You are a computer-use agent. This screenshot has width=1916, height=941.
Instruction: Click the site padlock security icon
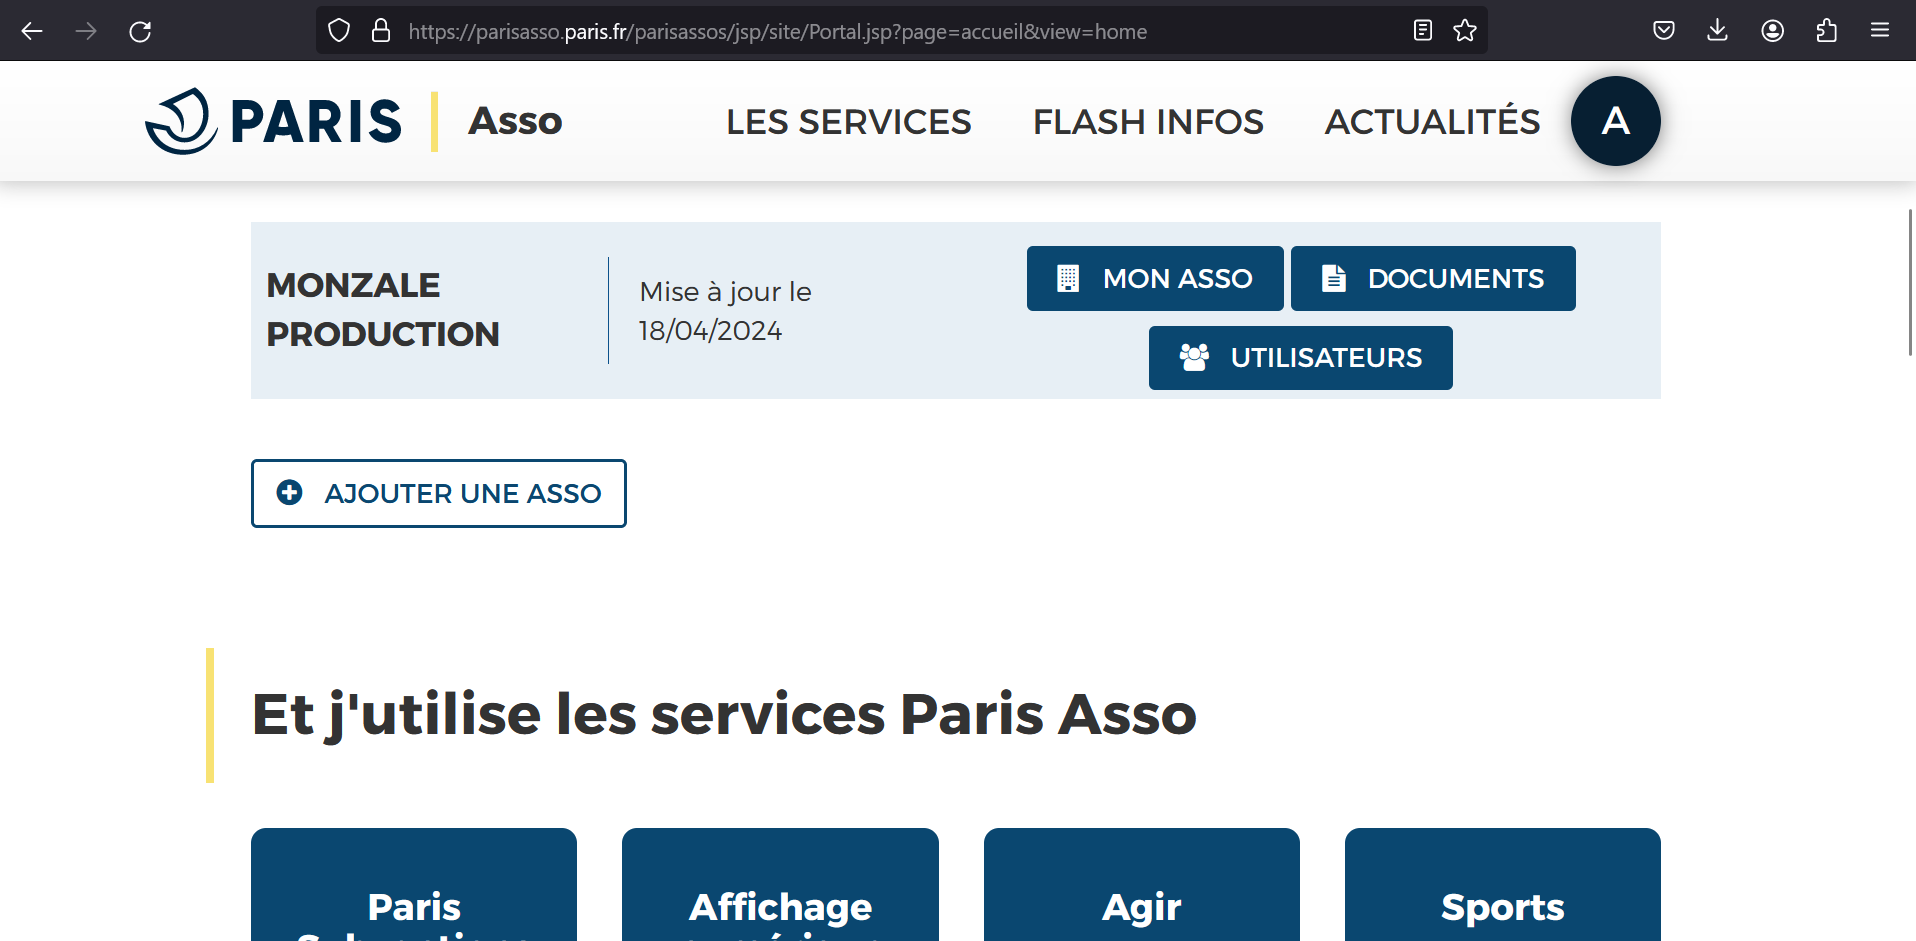[x=381, y=31]
